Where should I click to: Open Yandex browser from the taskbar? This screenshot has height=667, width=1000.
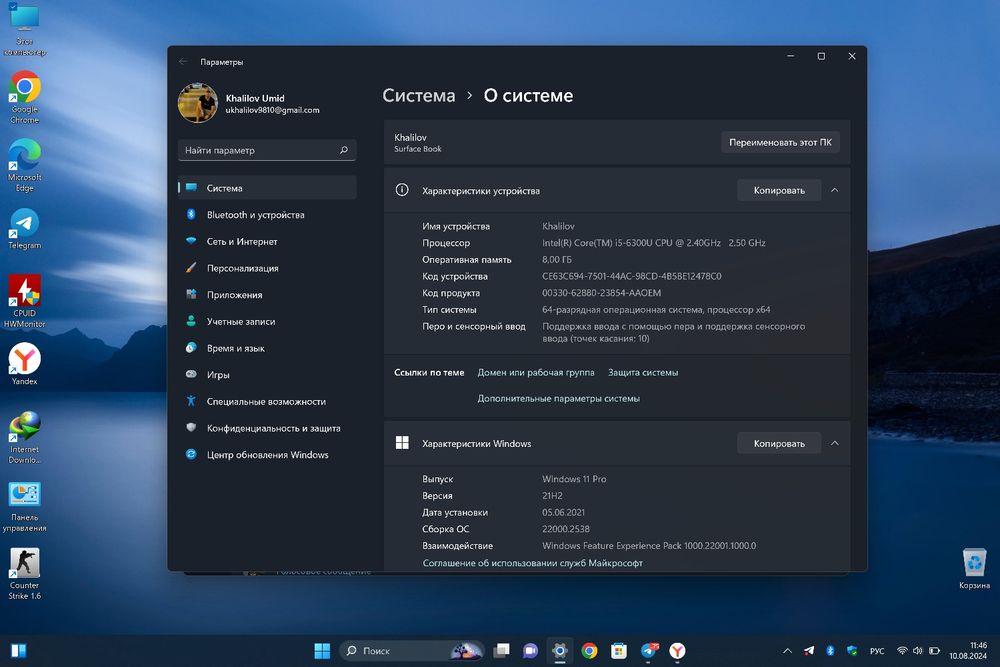[677, 651]
